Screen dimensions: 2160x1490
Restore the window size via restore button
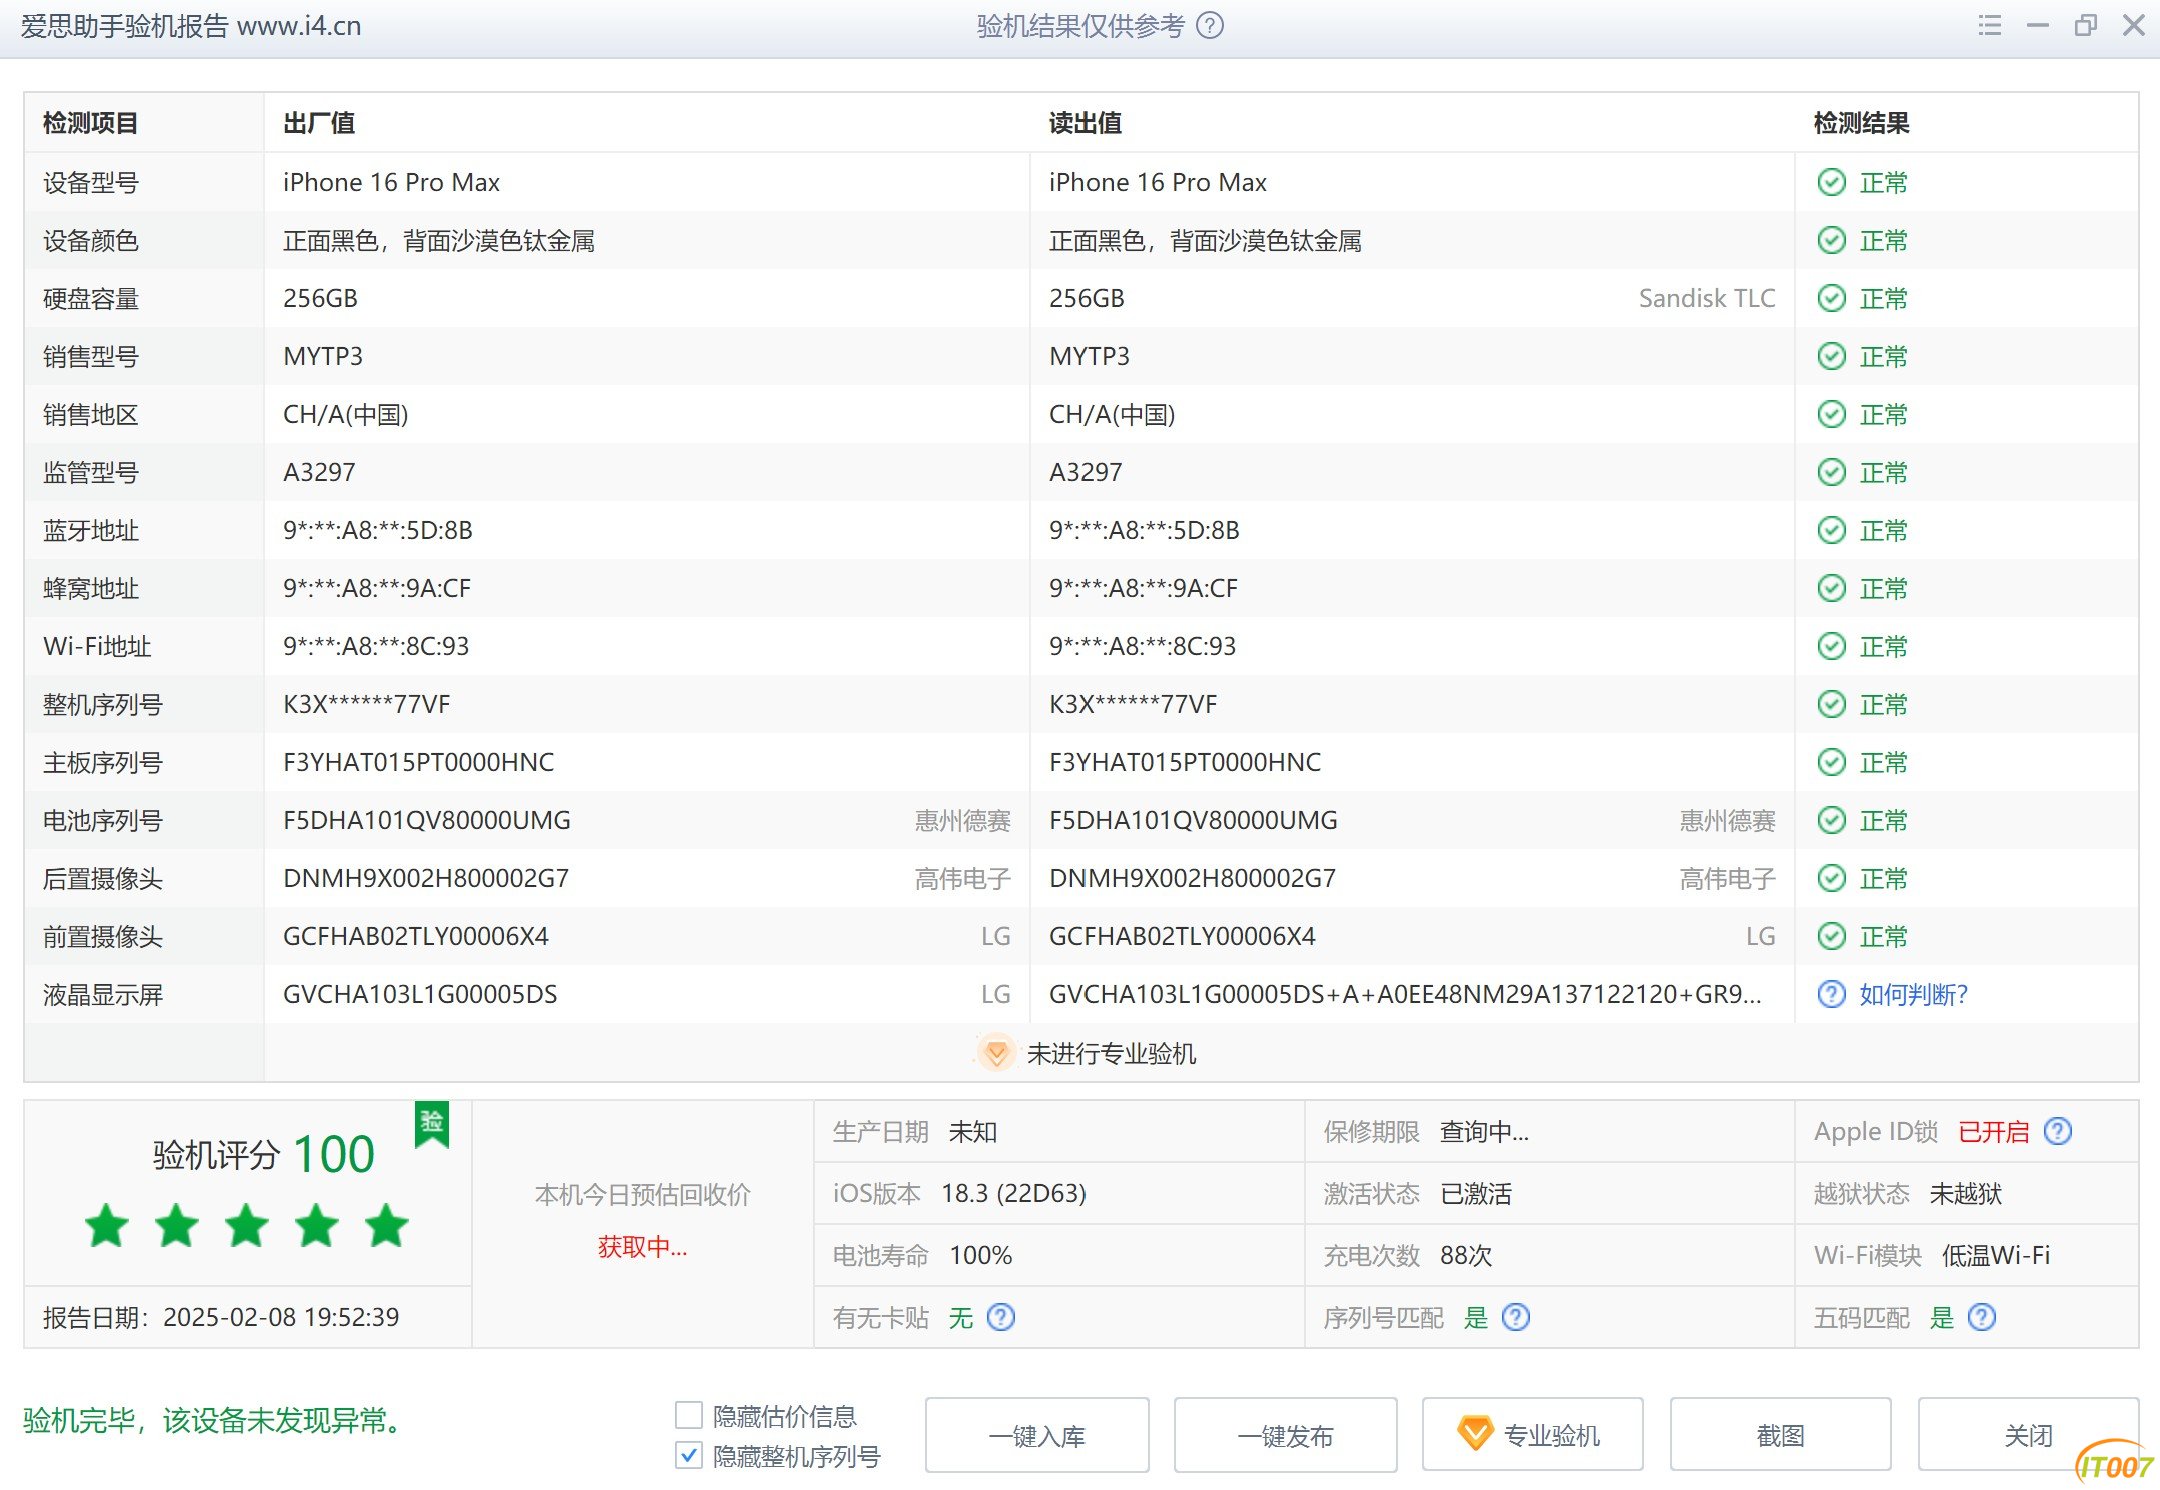2086,26
